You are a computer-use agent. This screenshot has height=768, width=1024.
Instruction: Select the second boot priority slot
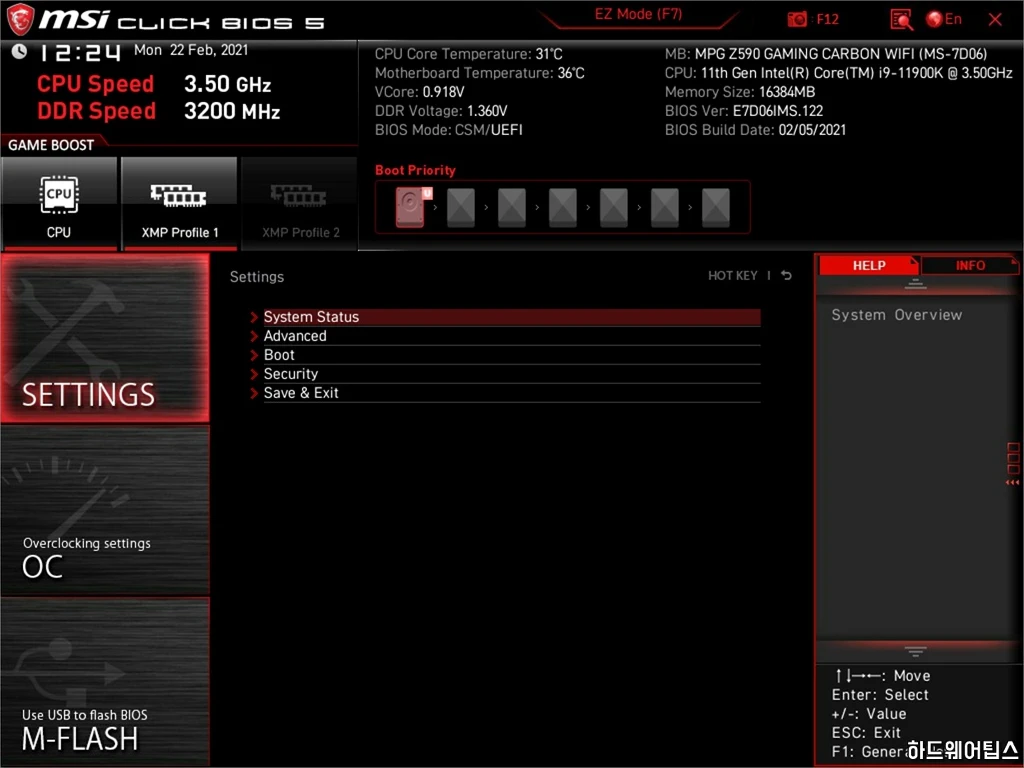tap(461, 208)
